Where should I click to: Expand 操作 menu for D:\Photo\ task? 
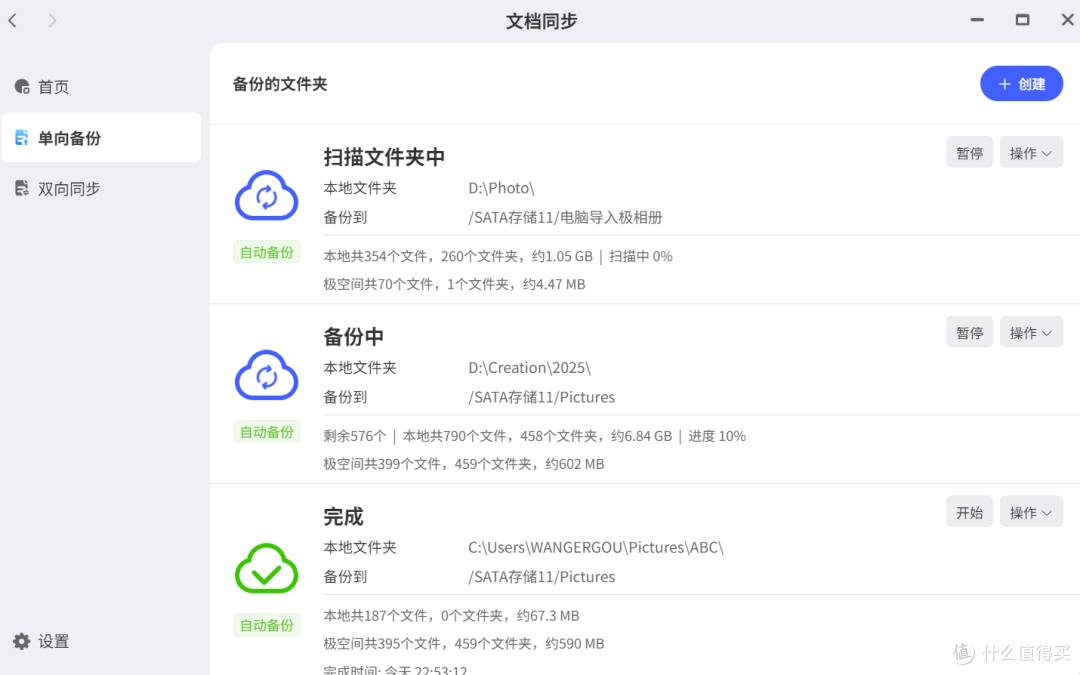pos(1031,152)
